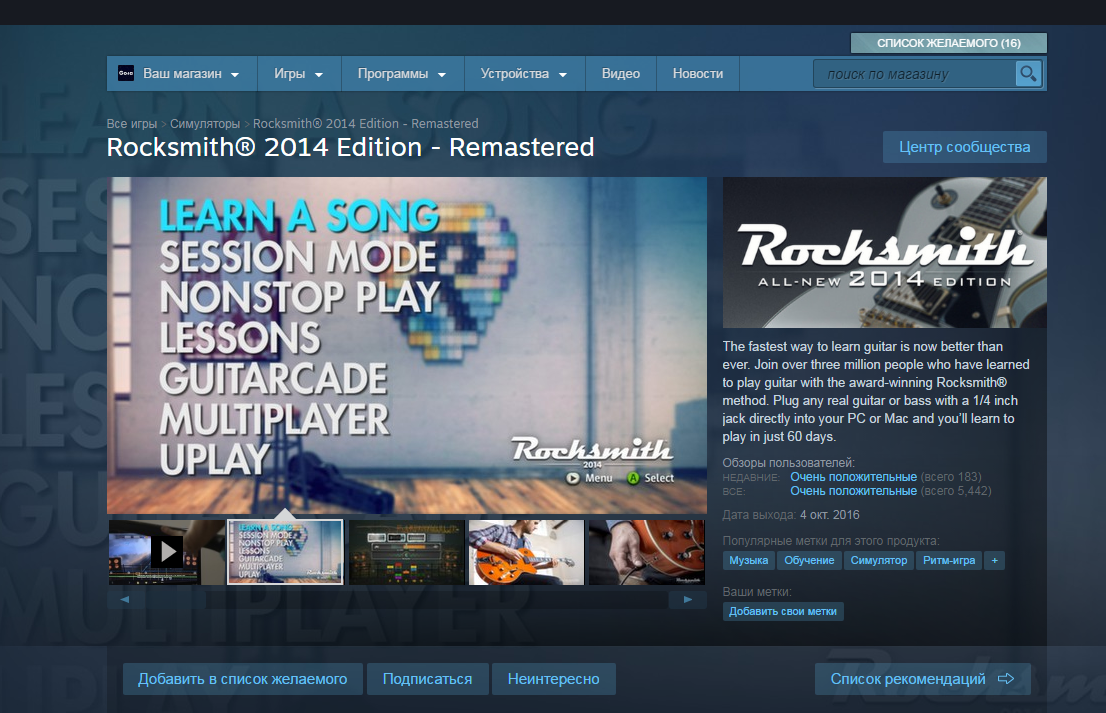Select the Музыка tag
The width and height of the screenshot is (1106, 713).
pos(748,560)
